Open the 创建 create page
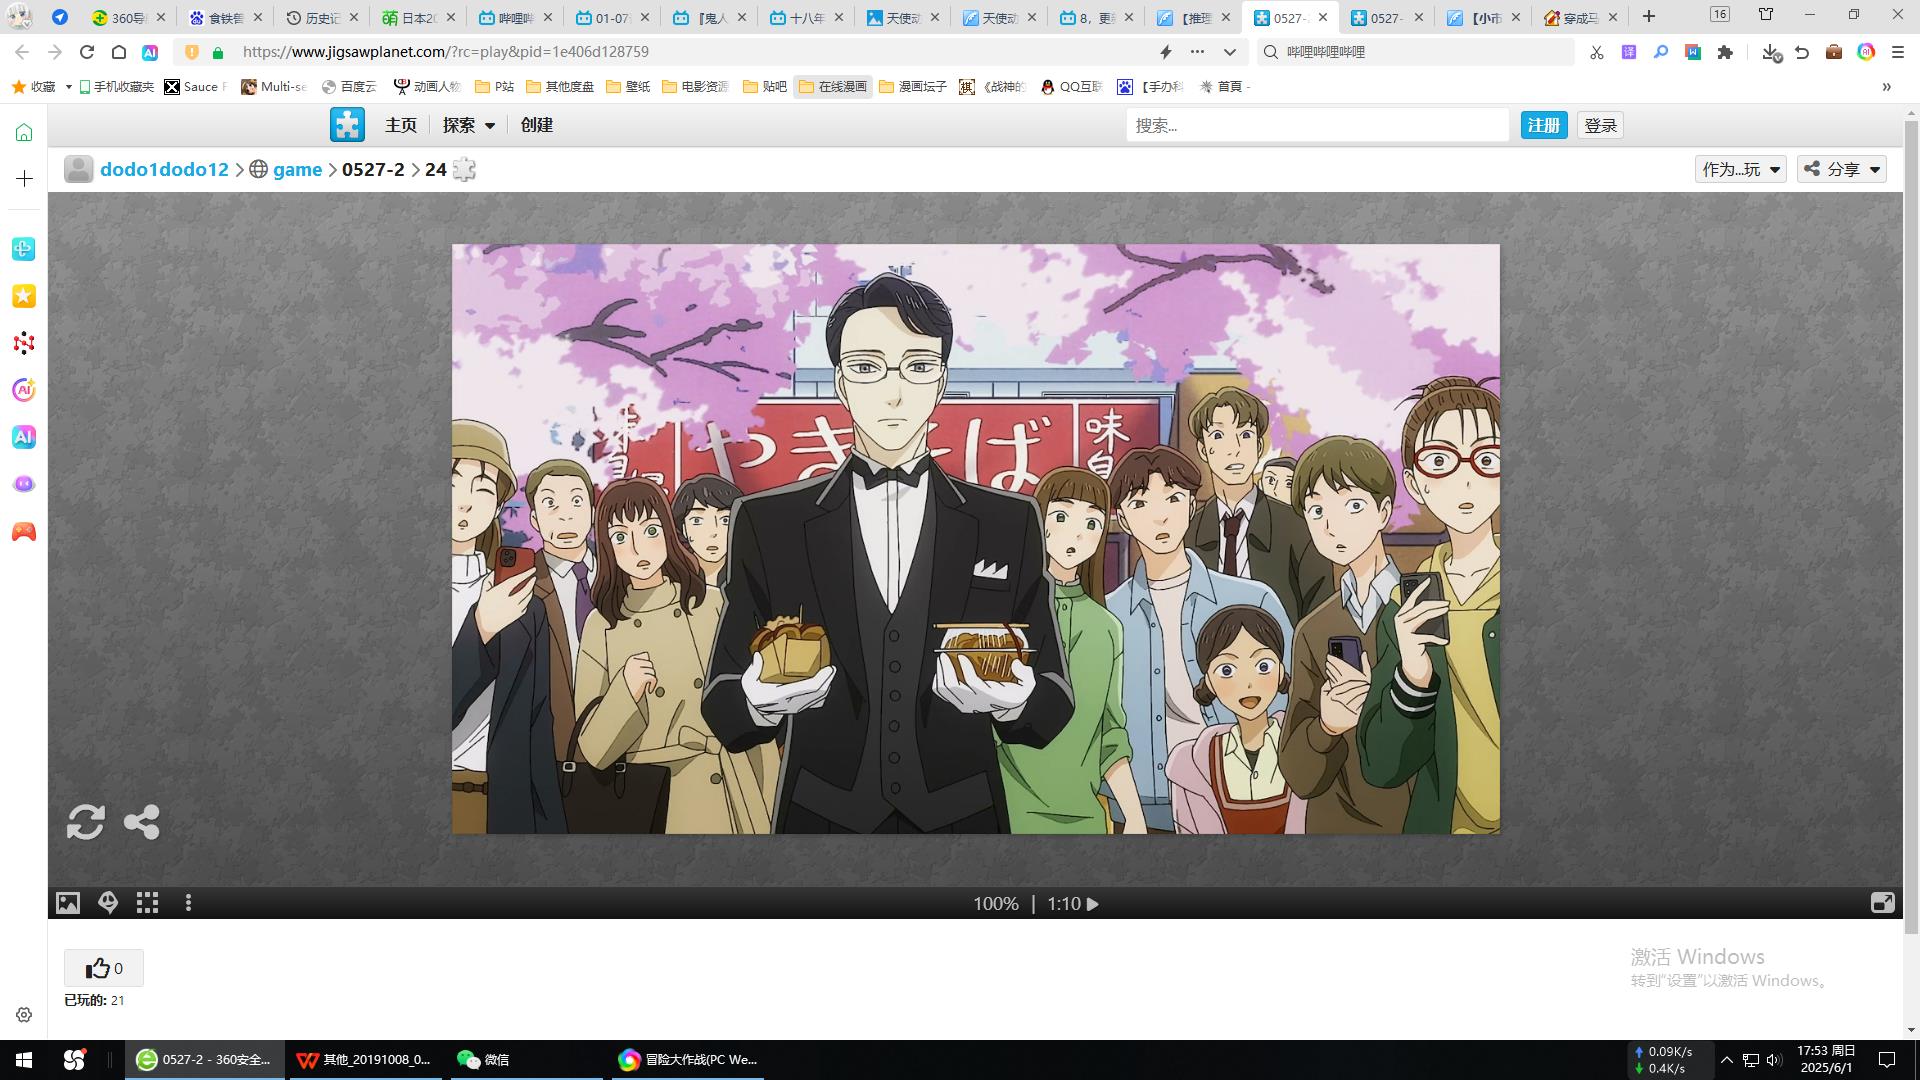 click(x=537, y=125)
